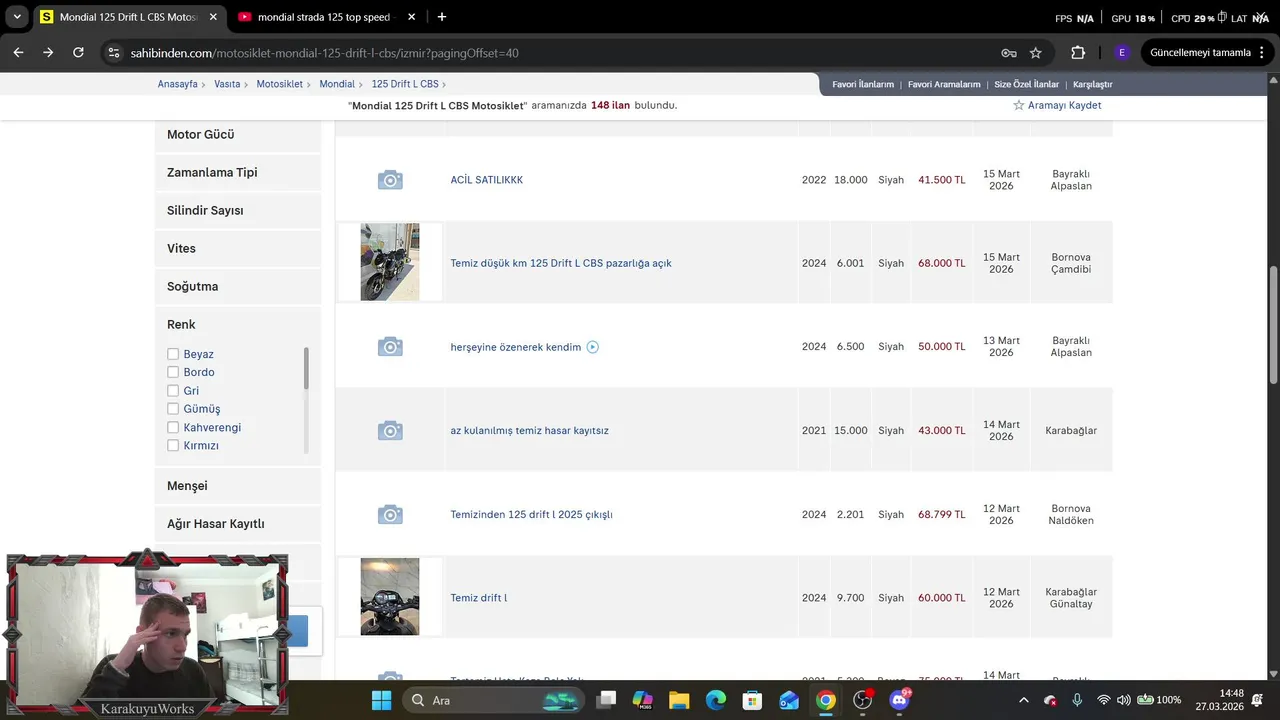Click camera placeholder of ACİL SATILIKKK listing
This screenshot has width=1280, height=720.
click(390, 180)
